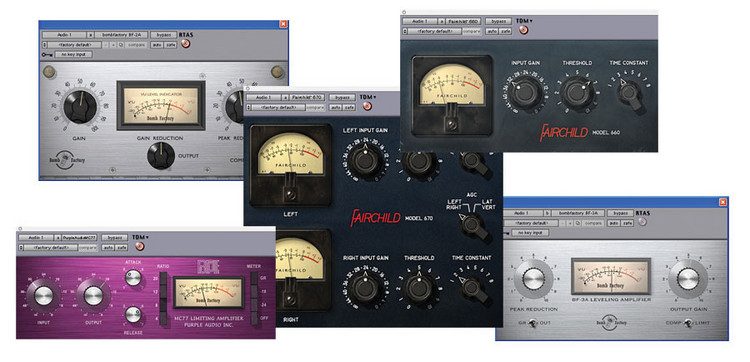Toggle bypass in the BF-2A window
750x362 pixels.
click(x=163, y=35)
